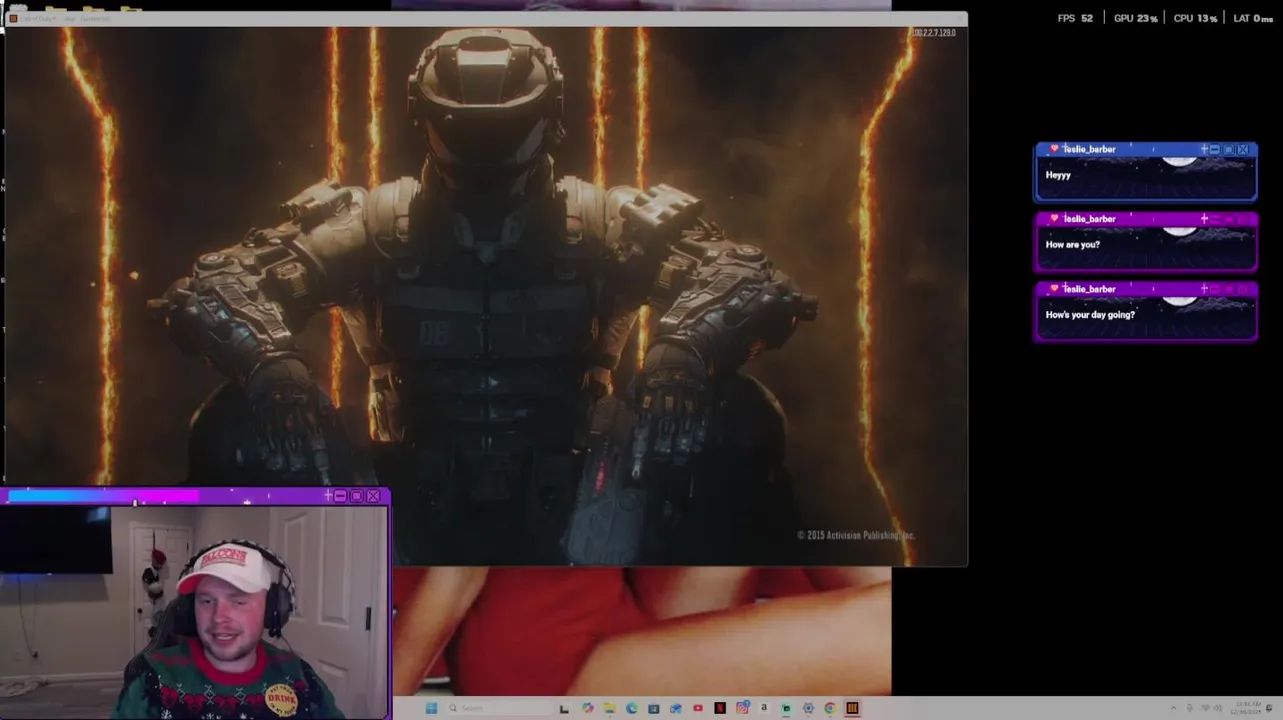This screenshot has height=720, width=1283.
Task: Click the GPU 23% overlay readout
Action: tap(1136, 19)
